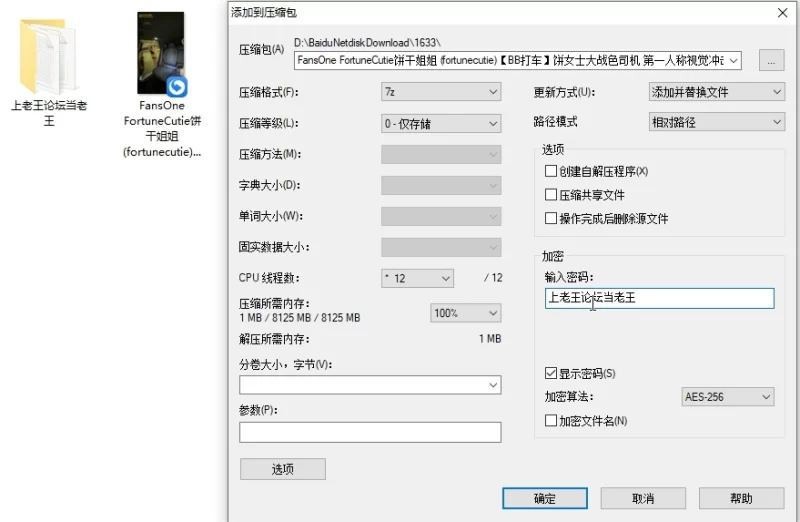Screen dimensions: 800x522
Task: Open the 路径模式 dropdown showing 相对路径
Action: (x=716, y=122)
